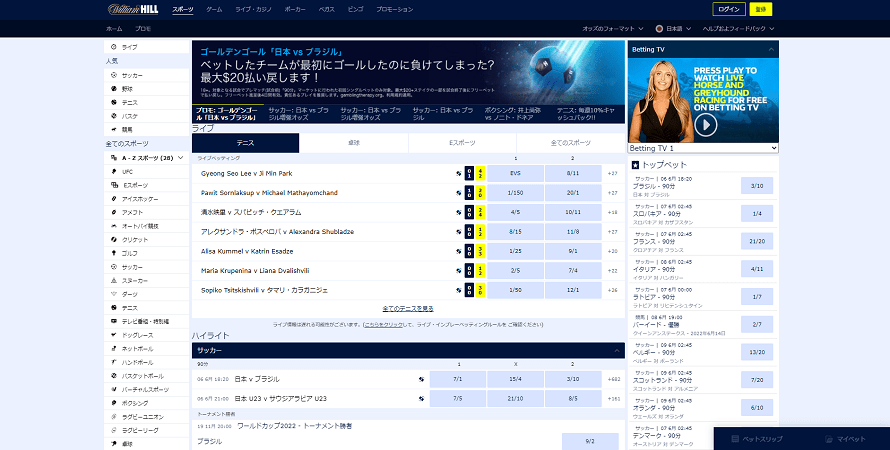The width and height of the screenshot is (890, 450).
Task: Click the 日本 v ブラジル match soccer icon
Action: [x=421, y=379]
